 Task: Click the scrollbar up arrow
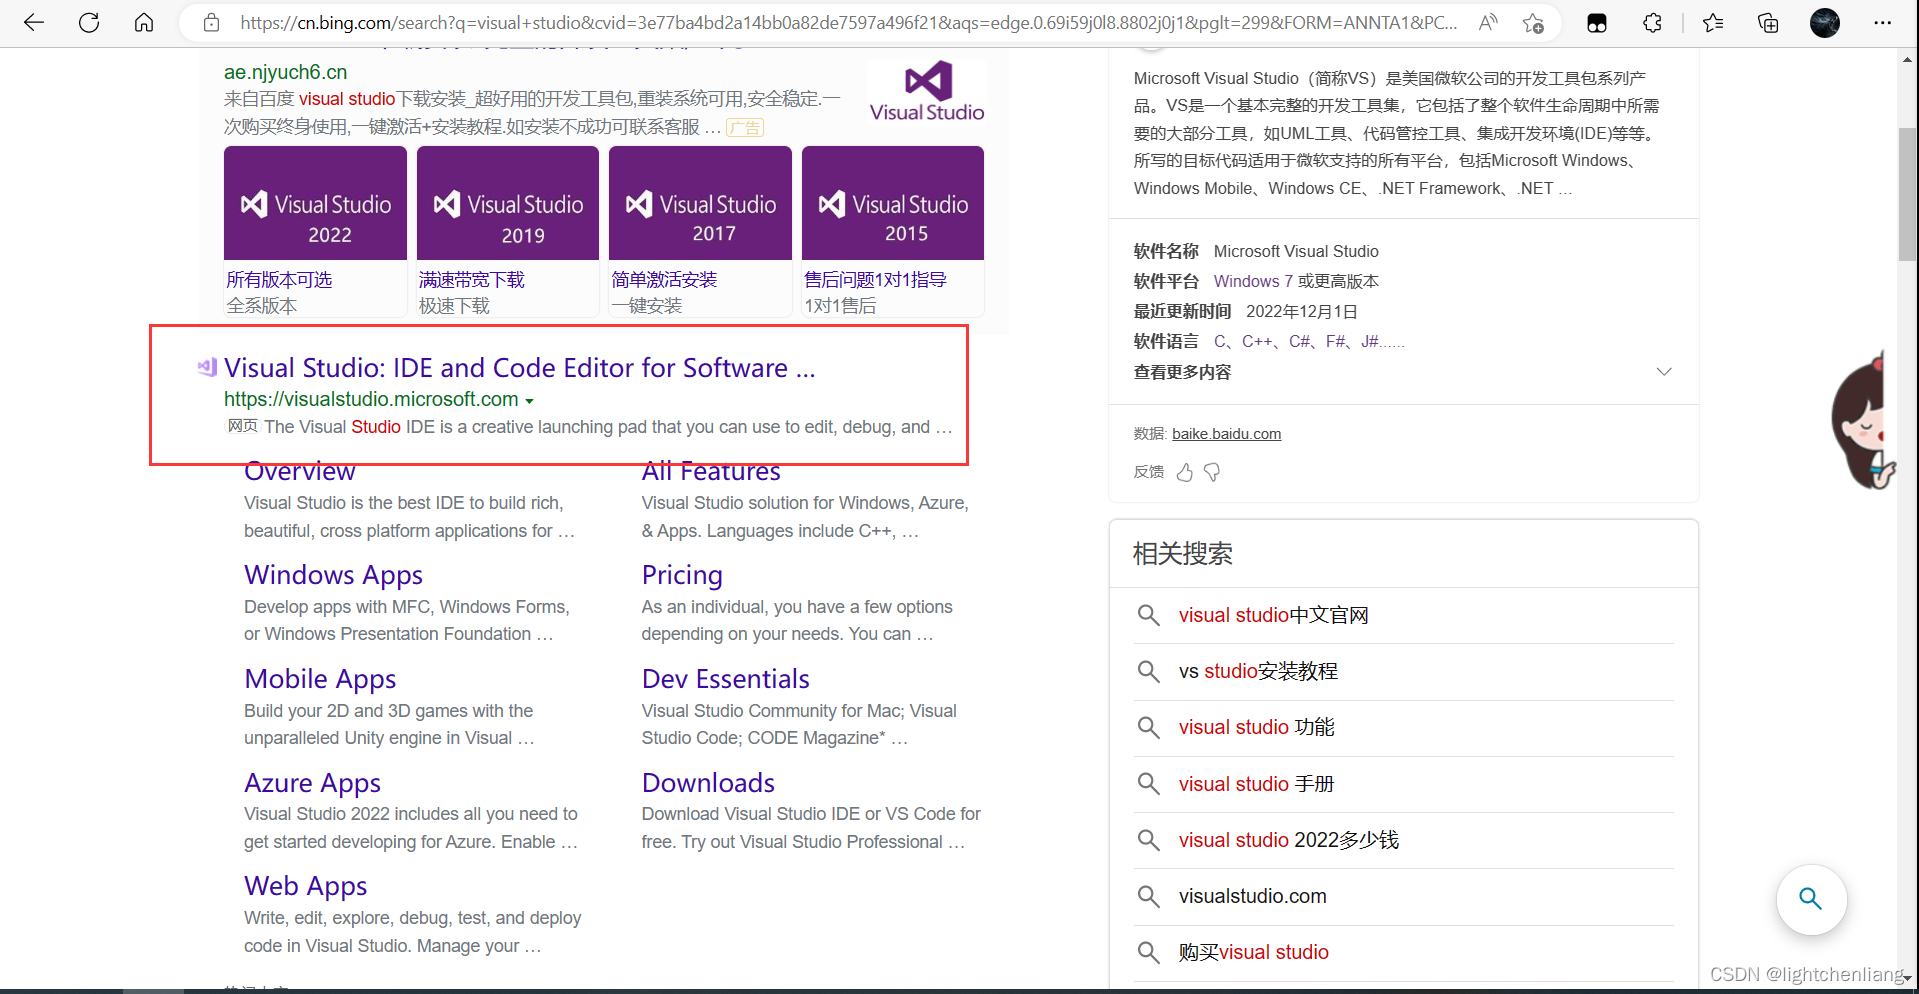point(1907,60)
